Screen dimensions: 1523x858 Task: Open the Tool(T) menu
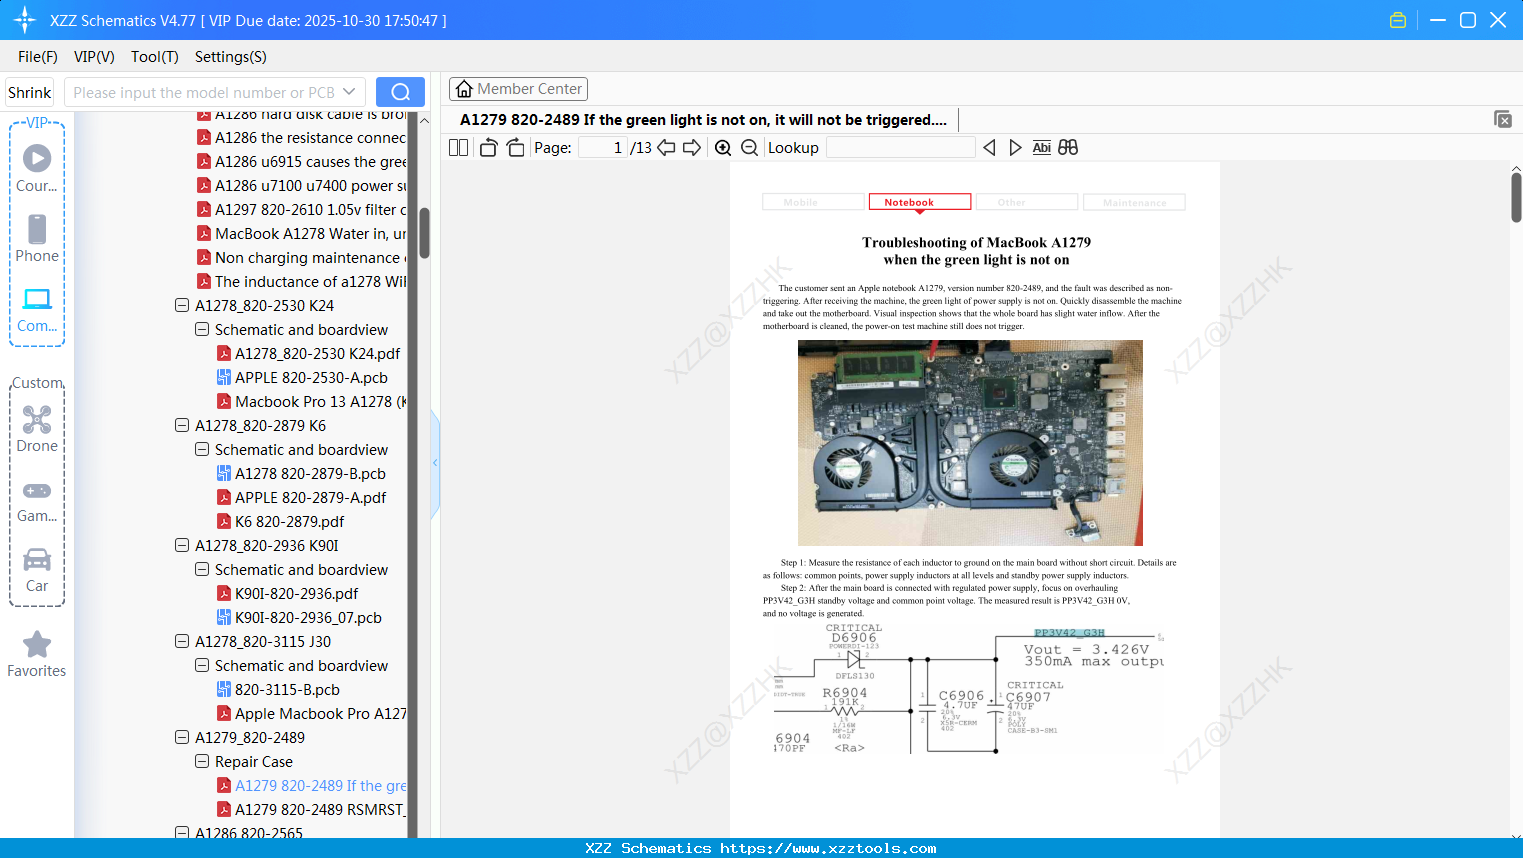tap(155, 57)
